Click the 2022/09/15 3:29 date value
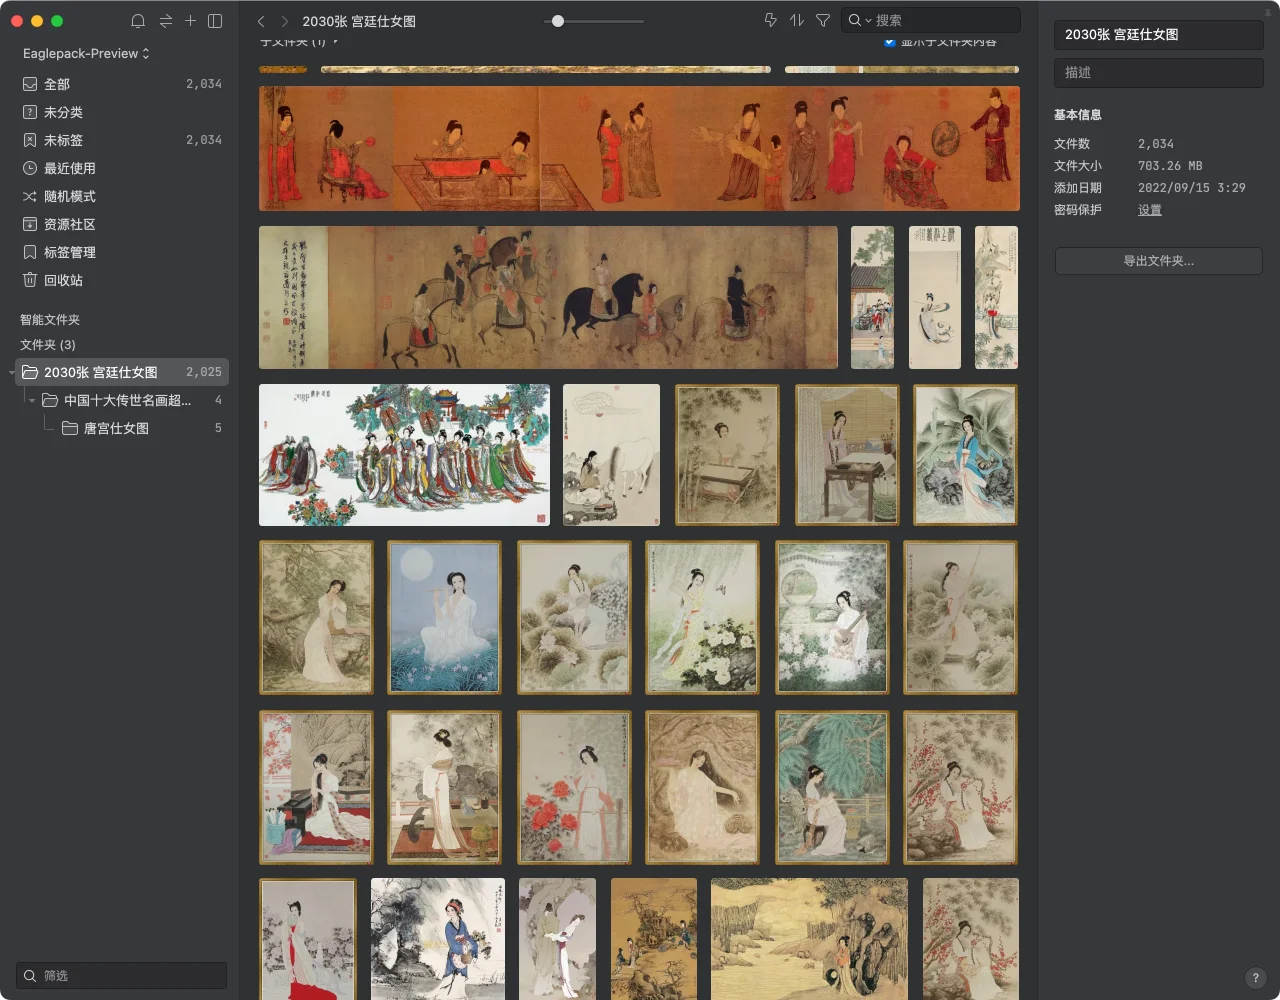 (1192, 188)
